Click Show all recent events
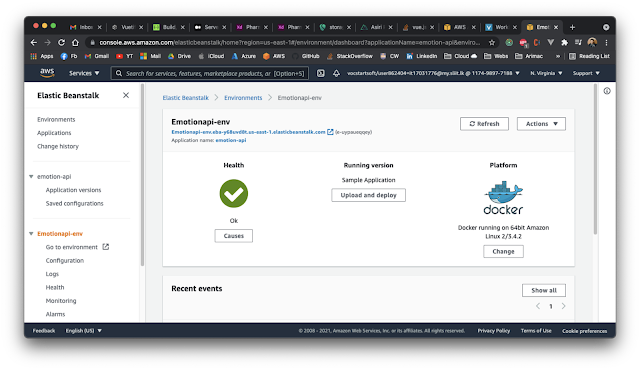 click(x=544, y=290)
